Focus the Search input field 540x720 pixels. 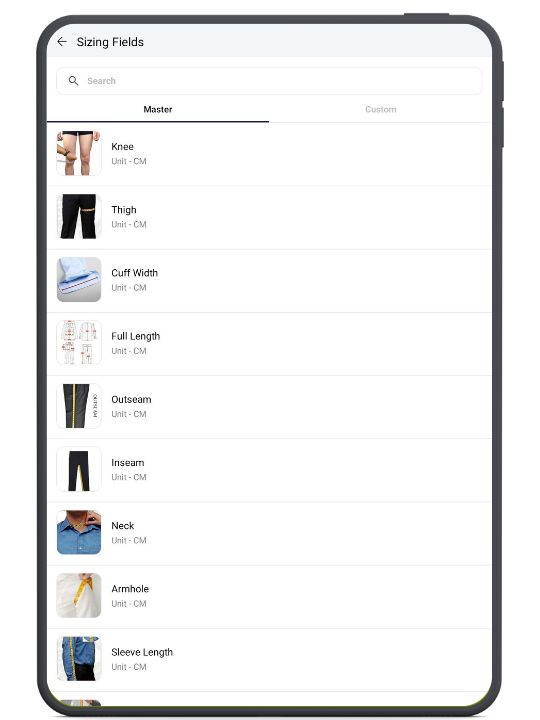pos(269,81)
